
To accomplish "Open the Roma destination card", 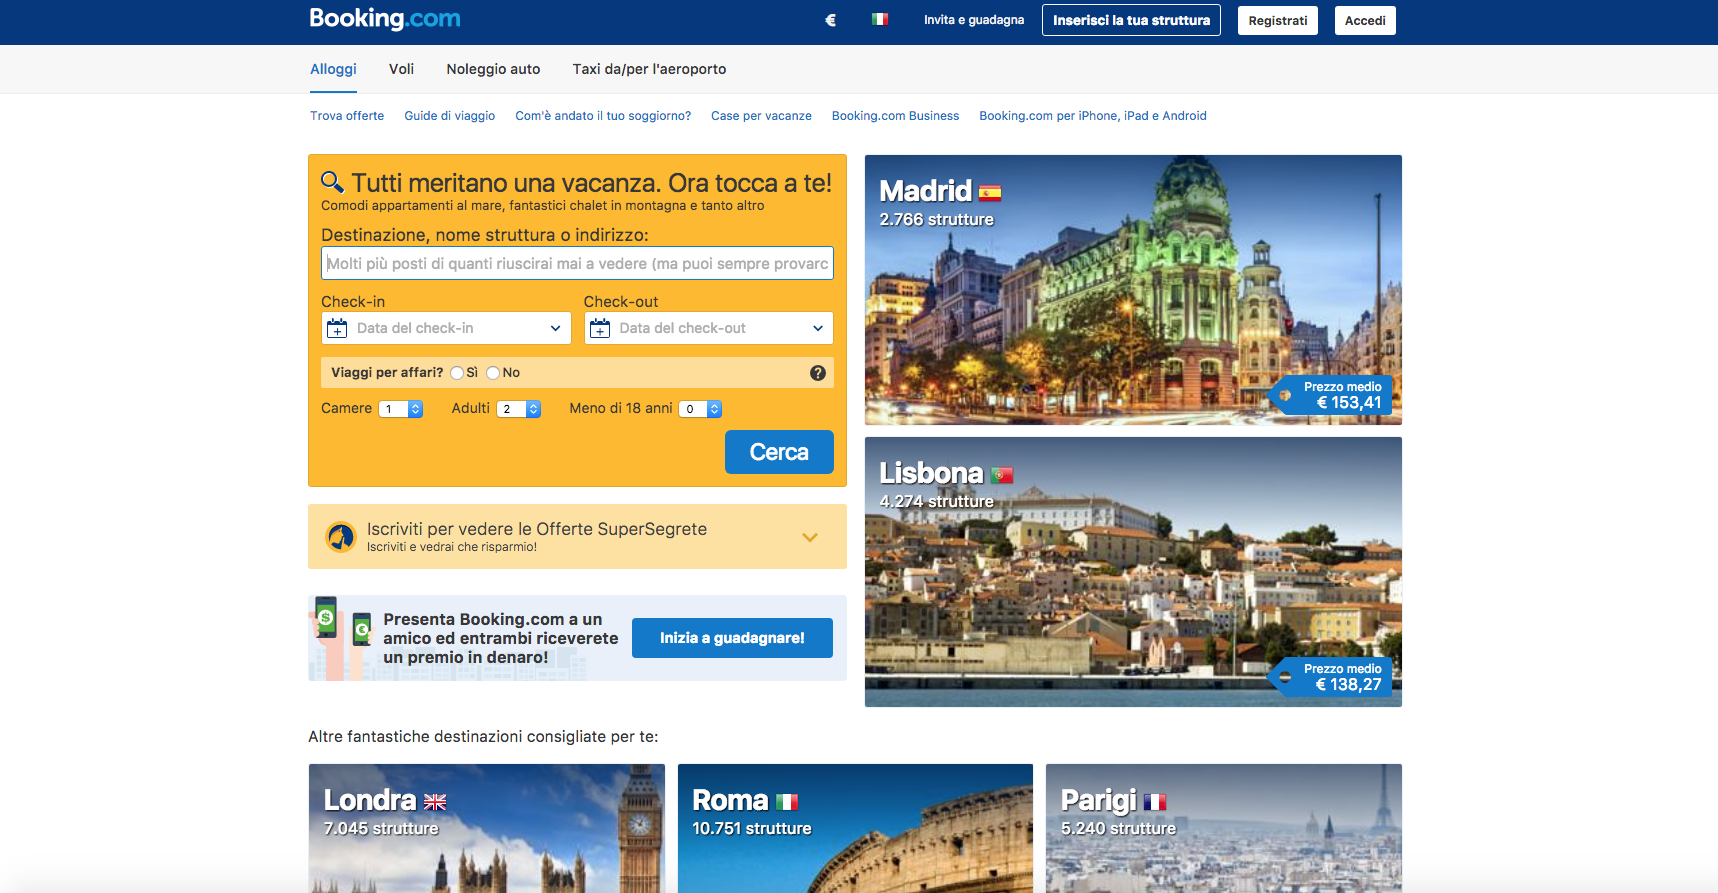I will pos(855,828).
